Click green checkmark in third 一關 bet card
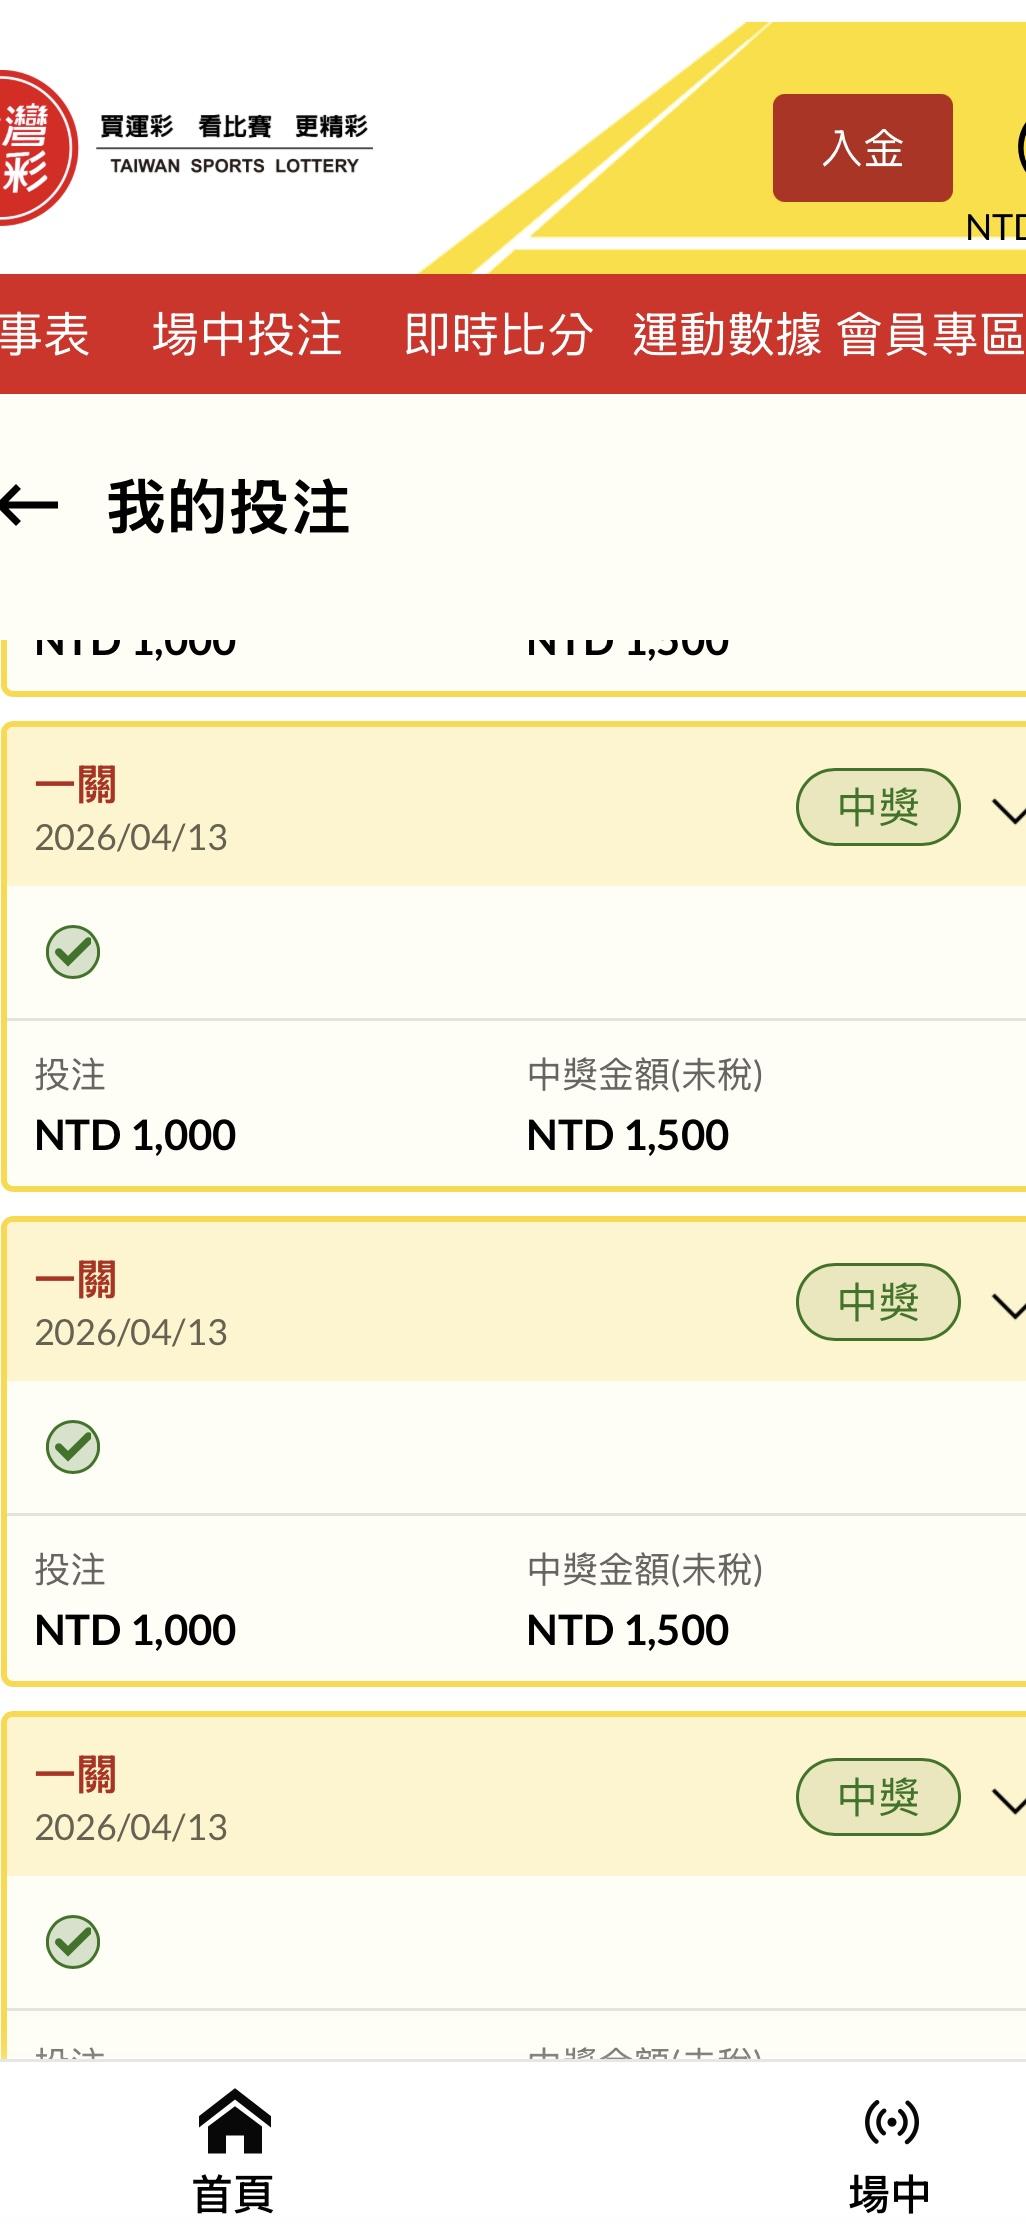This screenshot has width=1026, height=2224. click(73, 1941)
